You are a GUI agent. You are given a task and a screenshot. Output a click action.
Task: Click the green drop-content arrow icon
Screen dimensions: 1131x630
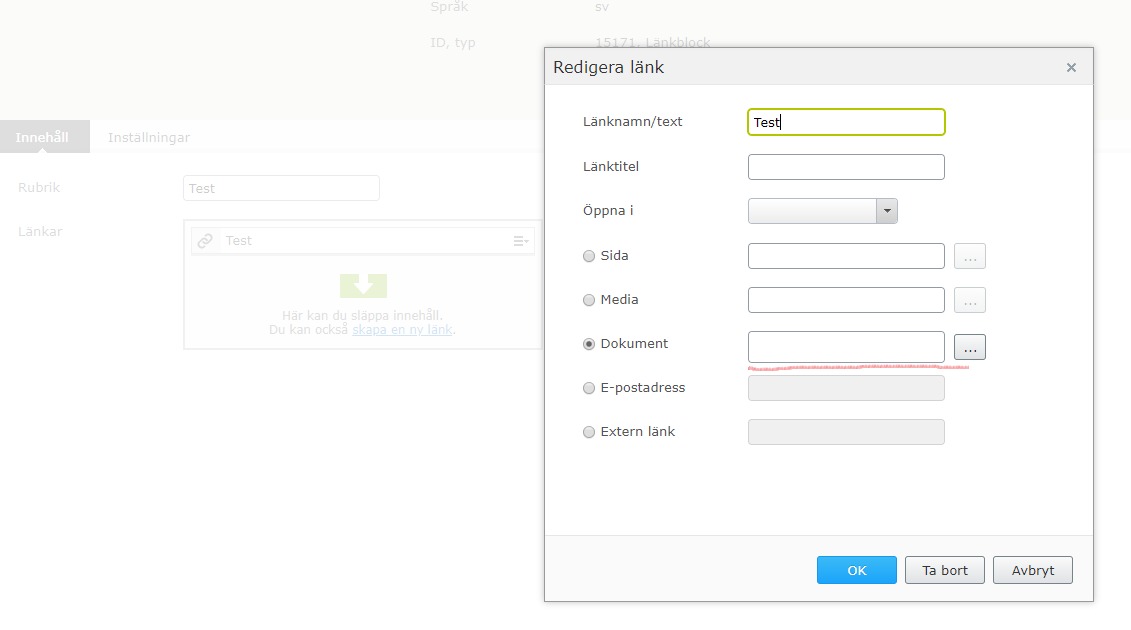363,286
